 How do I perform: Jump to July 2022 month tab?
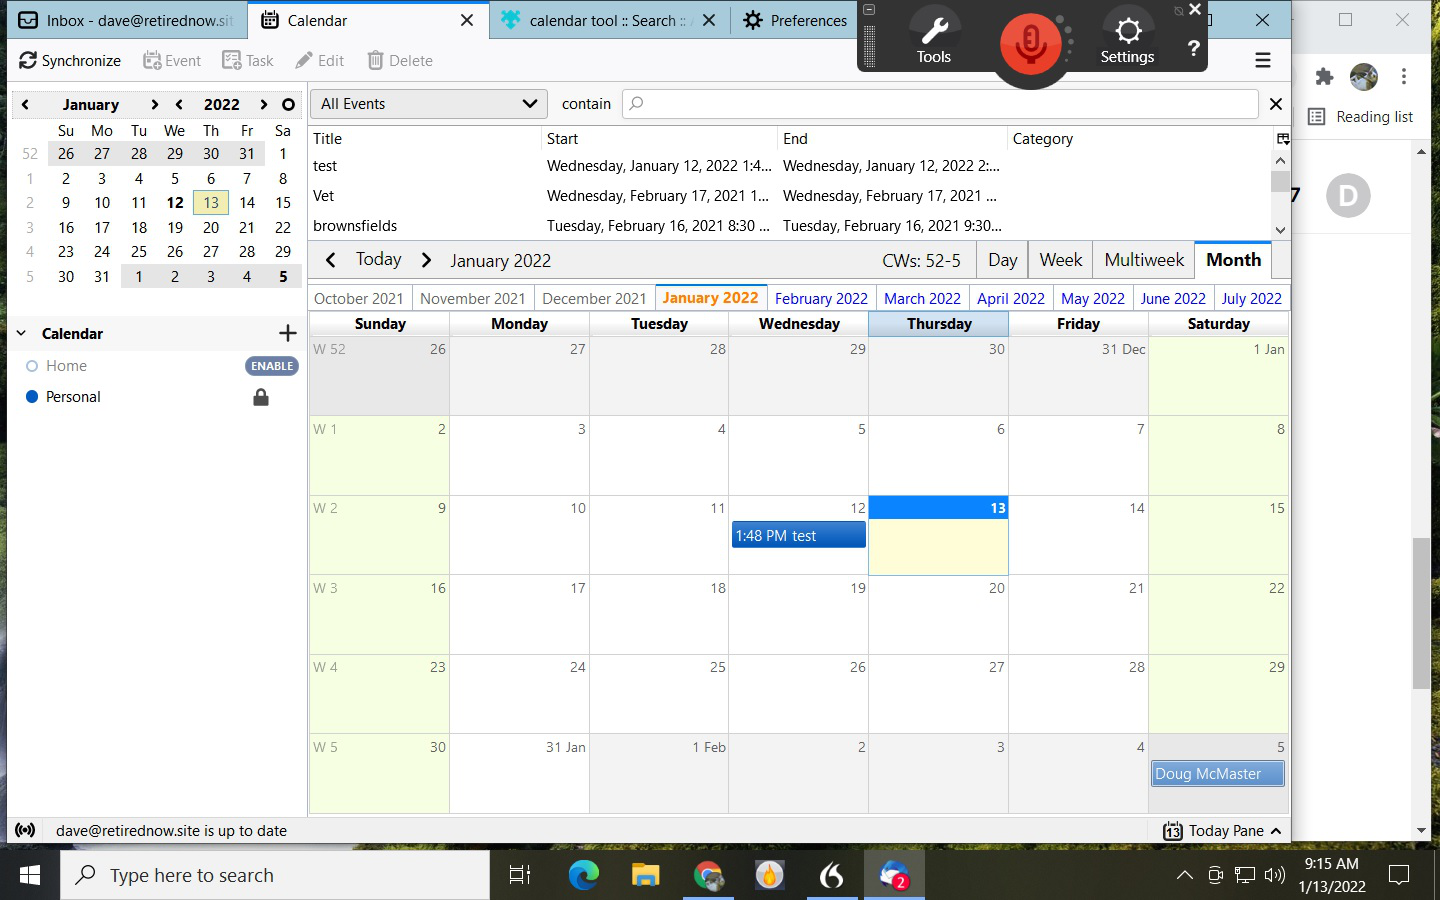1251,298
